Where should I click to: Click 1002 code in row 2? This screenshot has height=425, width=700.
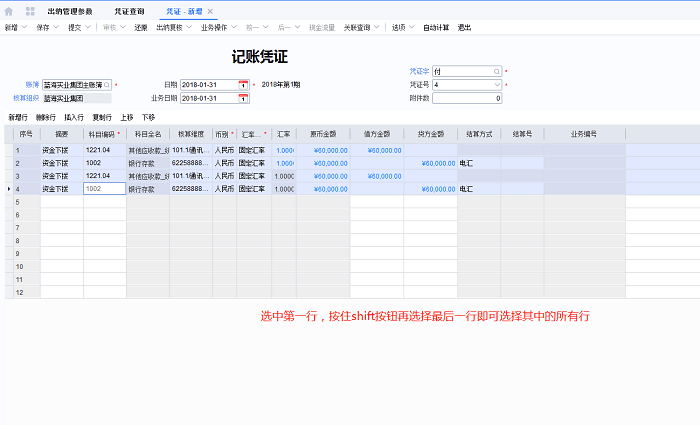tap(93, 163)
